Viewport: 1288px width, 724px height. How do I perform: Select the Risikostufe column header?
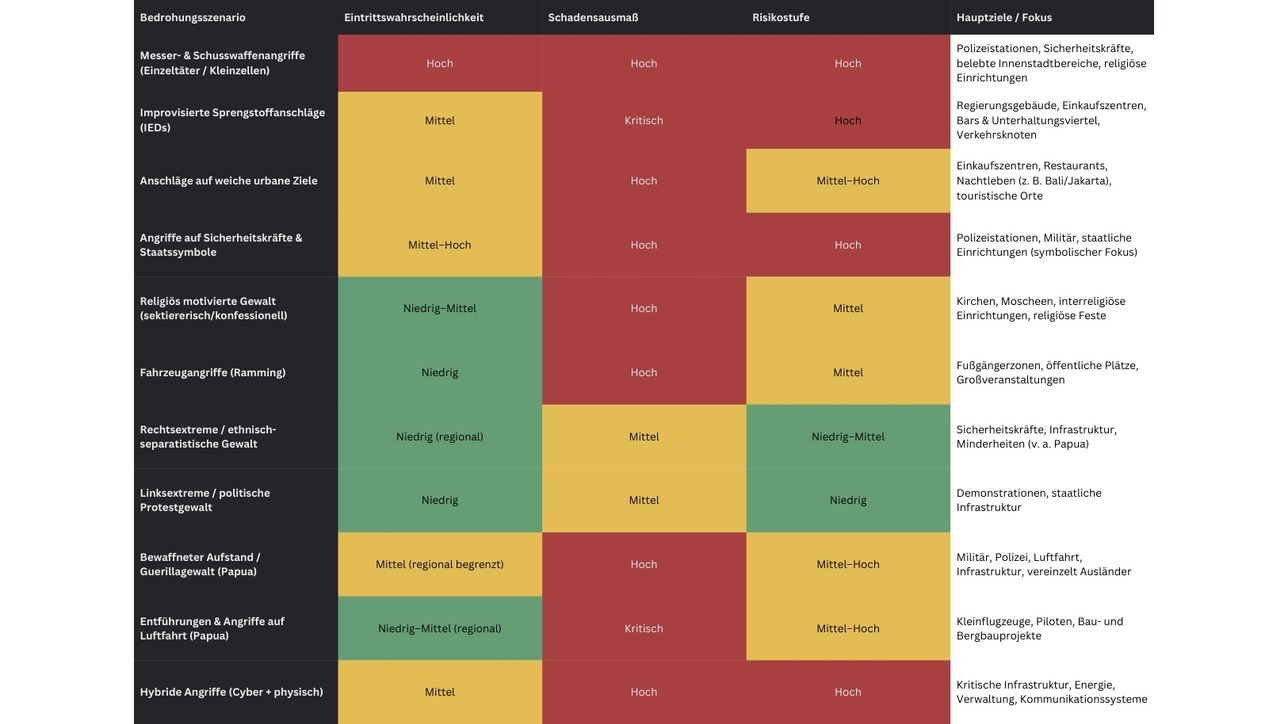pyautogui.click(x=781, y=17)
